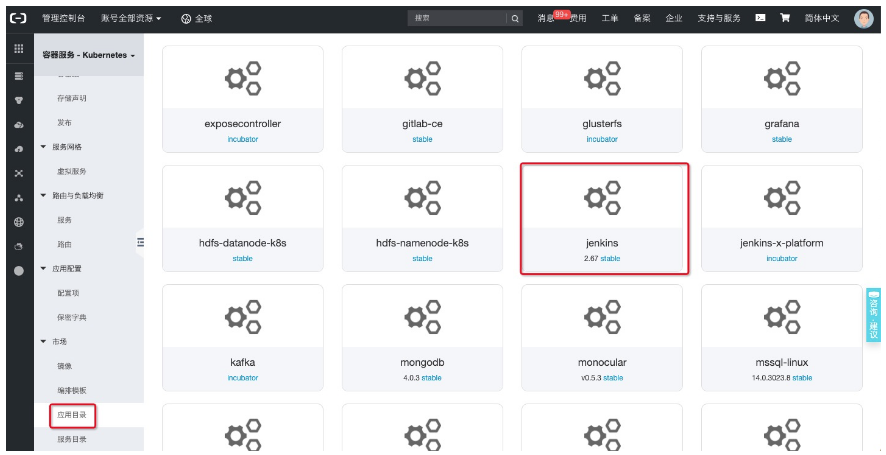Click the gear icon on gitlab-ce card

click(x=423, y=78)
